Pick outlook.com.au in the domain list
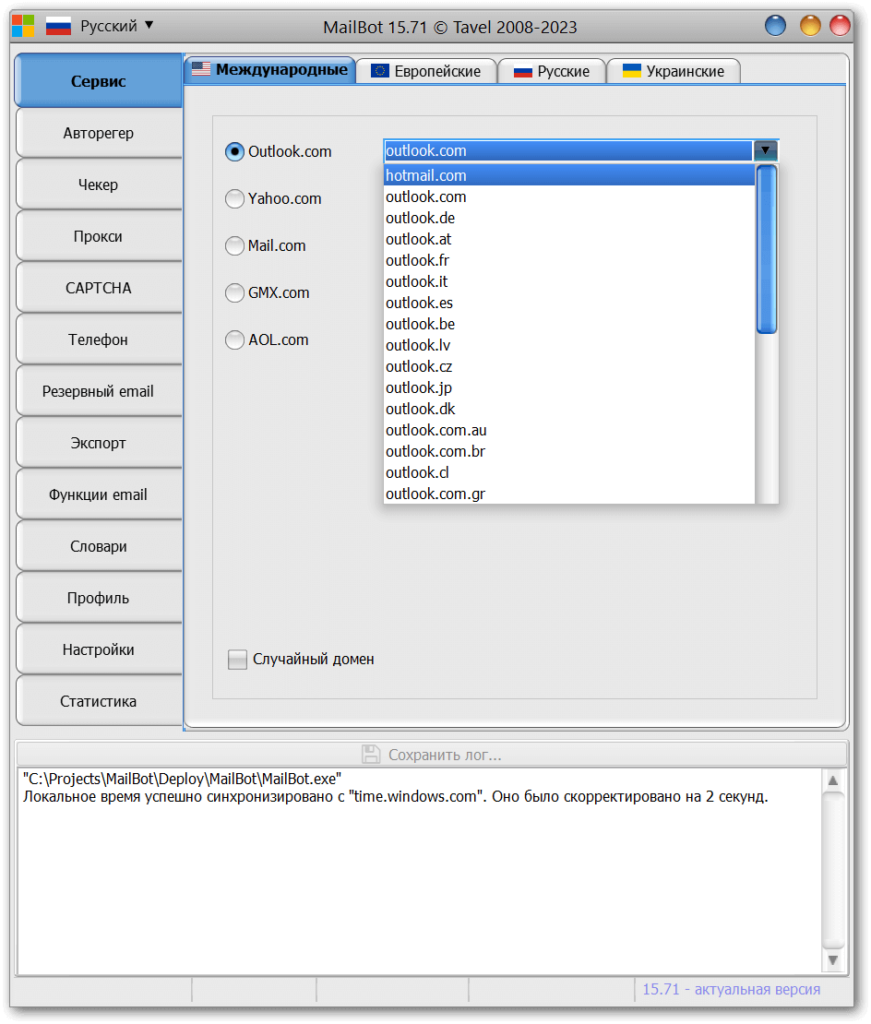This screenshot has width=871, height=1024. point(569,430)
